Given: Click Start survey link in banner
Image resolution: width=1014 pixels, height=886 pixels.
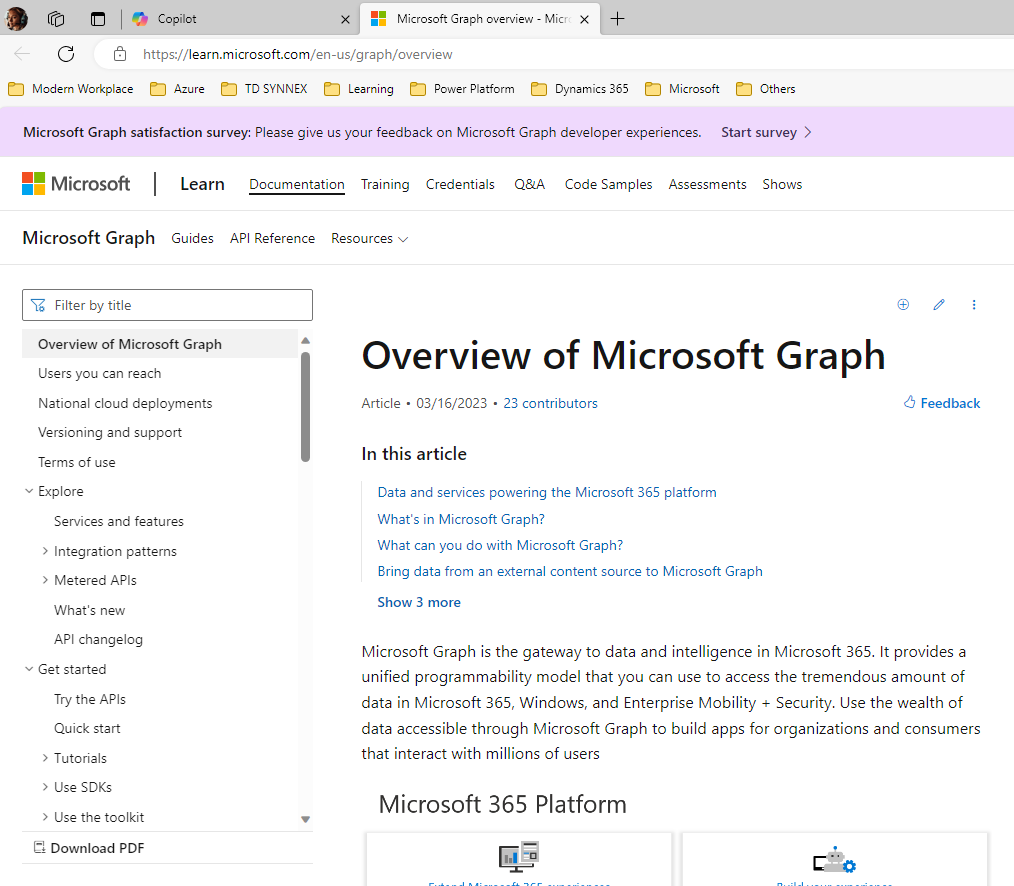Looking at the screenshot, I should [x=766, y=132].
